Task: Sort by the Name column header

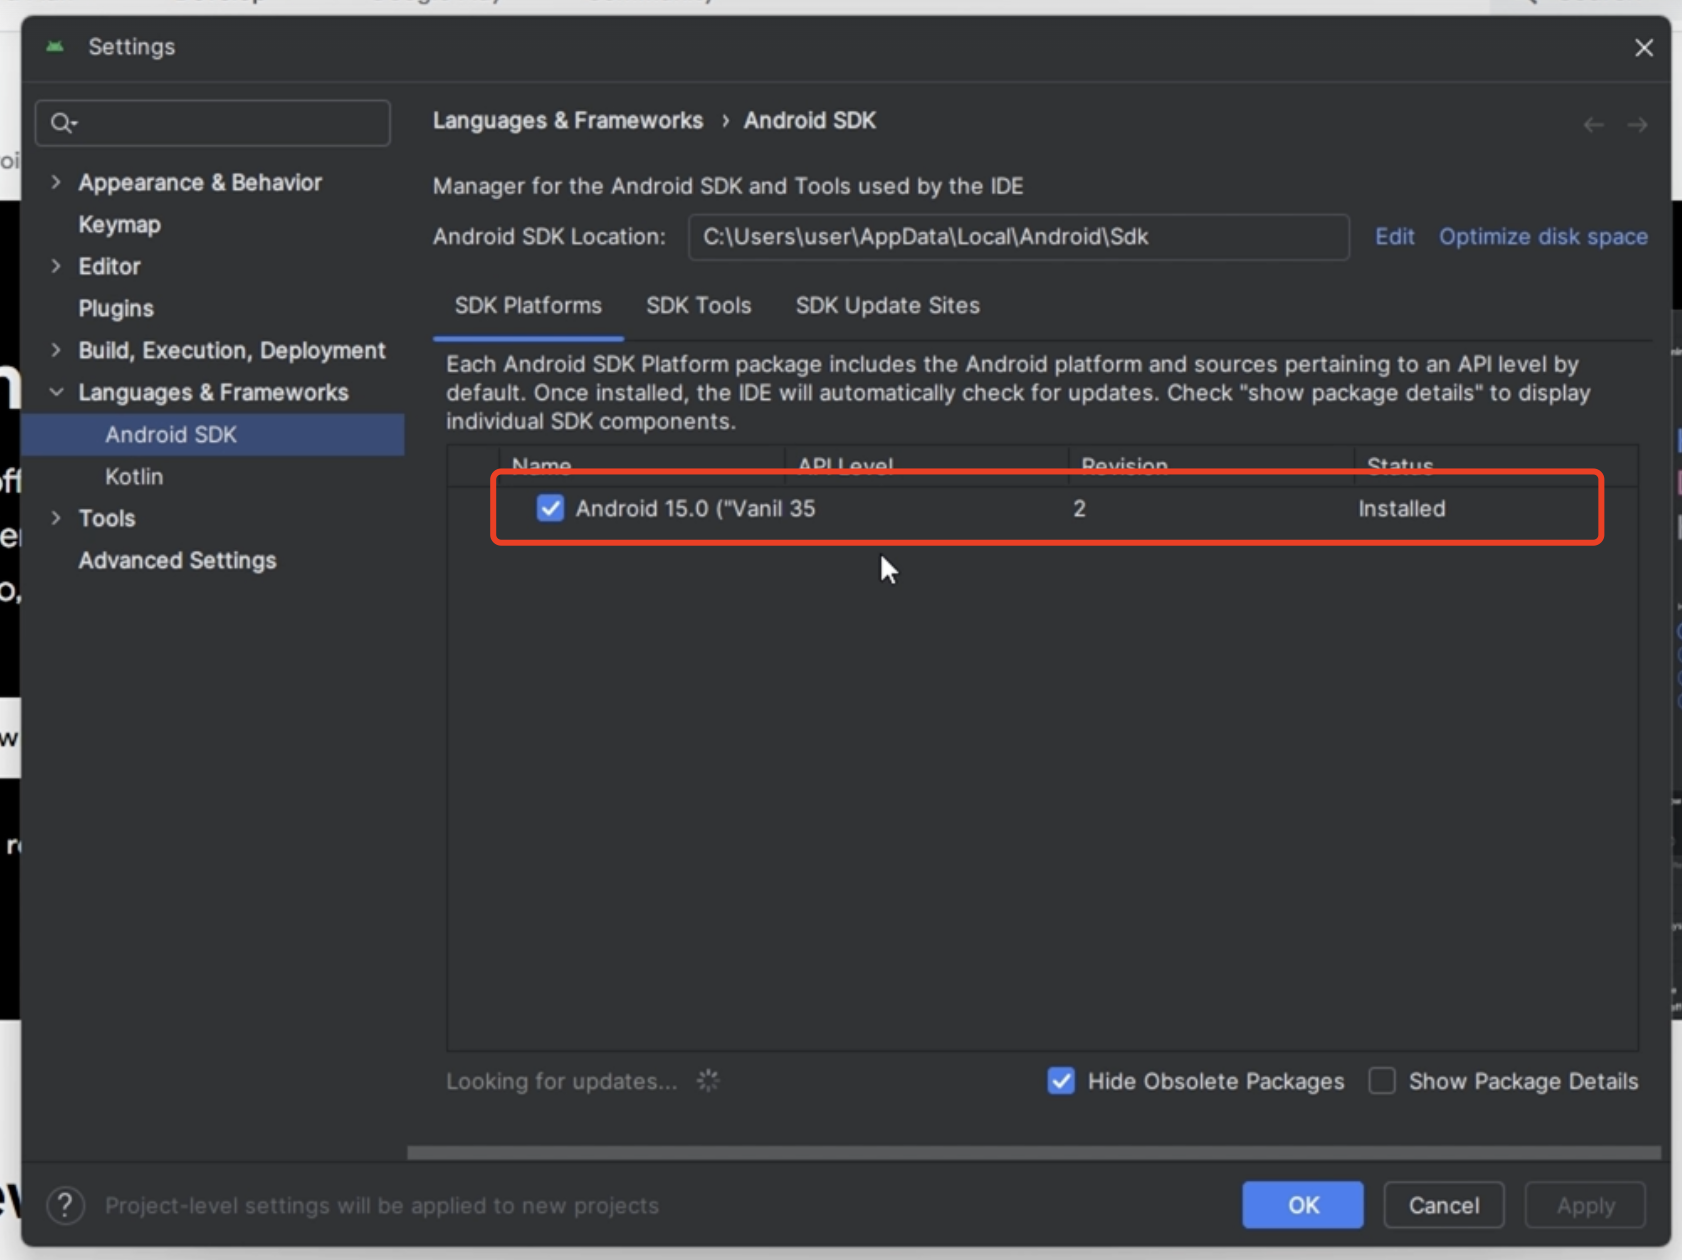Action: 541,466
